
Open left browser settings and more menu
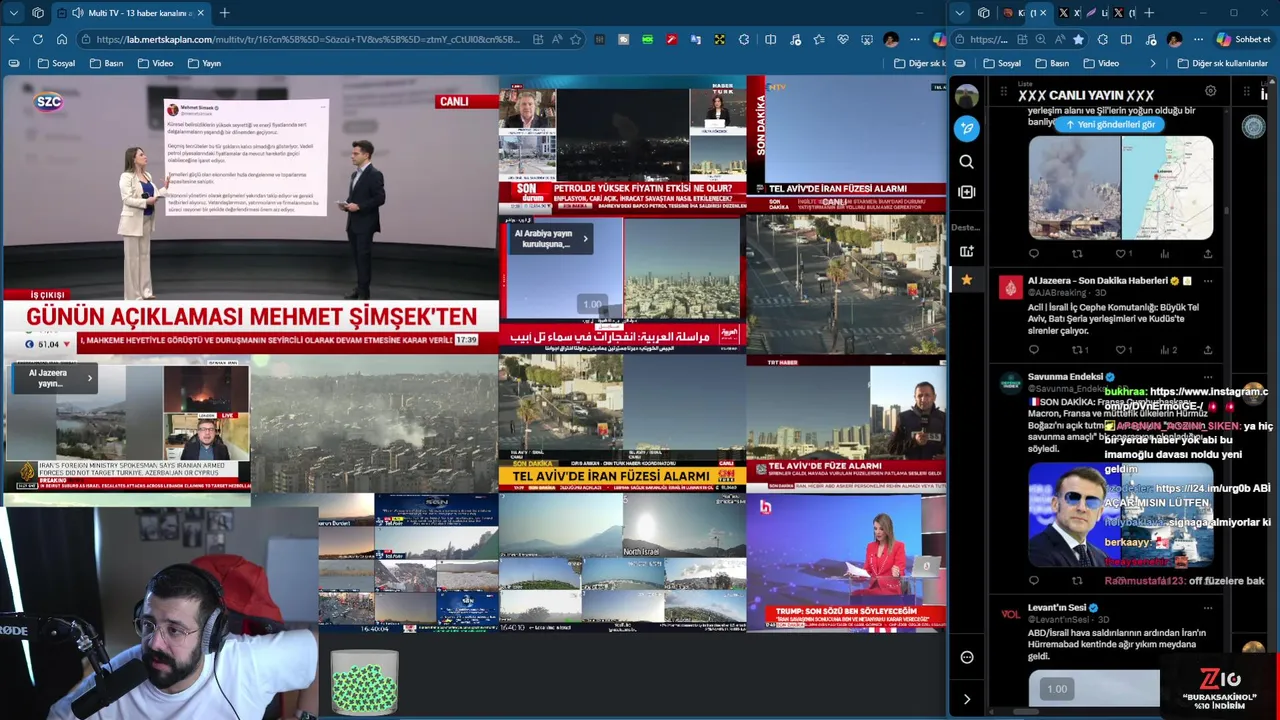(x=915, y=39)
